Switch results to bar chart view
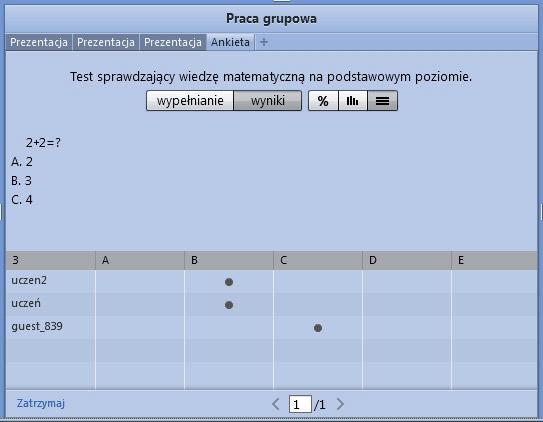 pyautogui.click(x=353, y=101)
